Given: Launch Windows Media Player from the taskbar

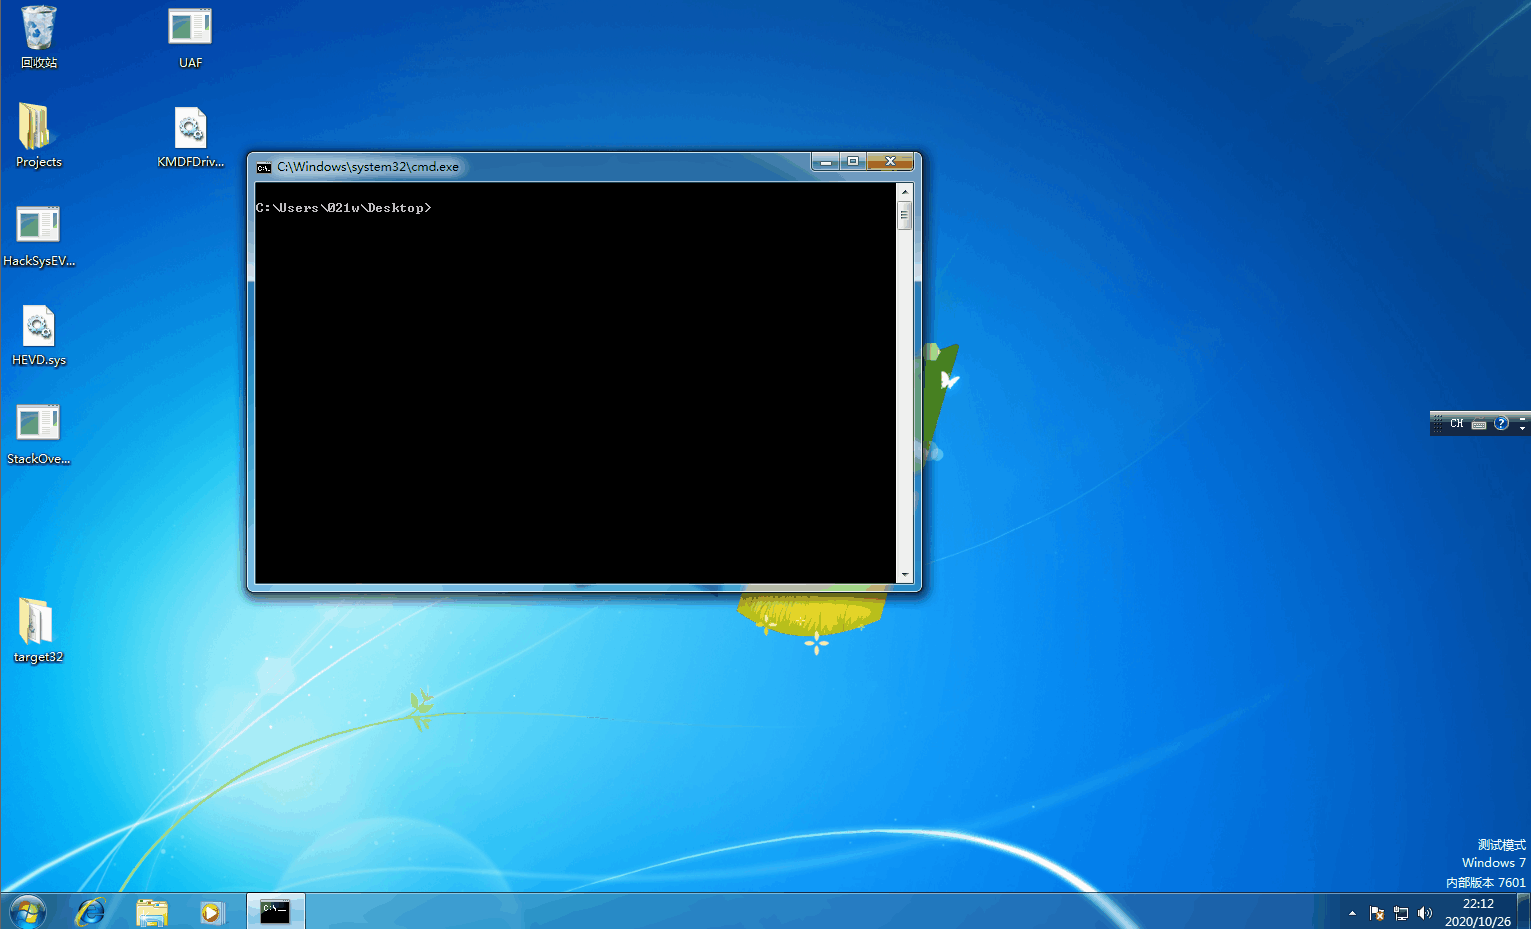Looking at the screenshot, I should (x=212, y=912).
